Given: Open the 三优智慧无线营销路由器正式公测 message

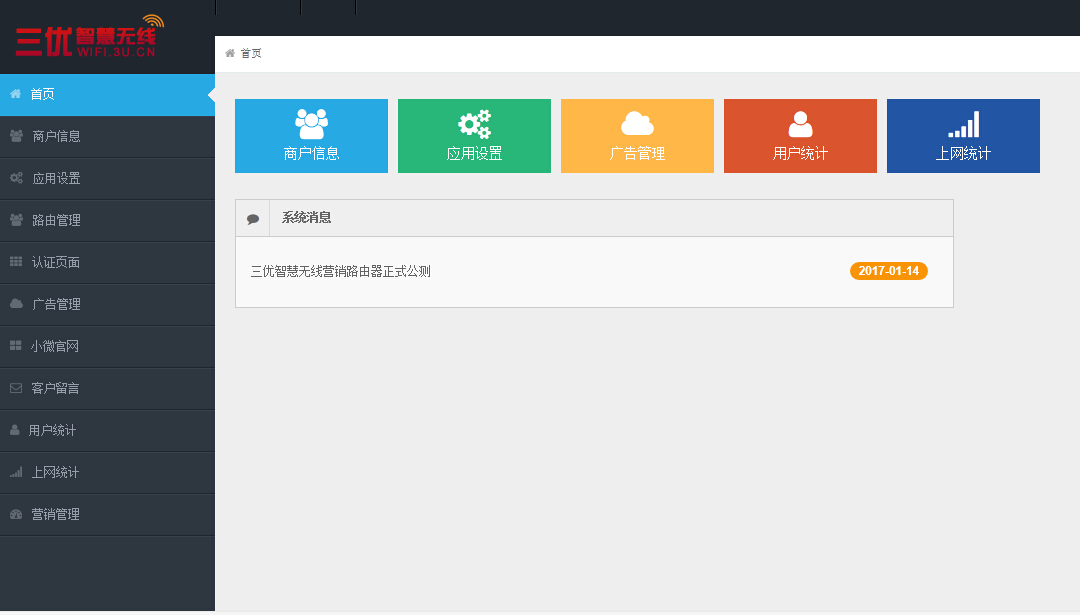Looking at the screenshot, I should coord(340,271).
